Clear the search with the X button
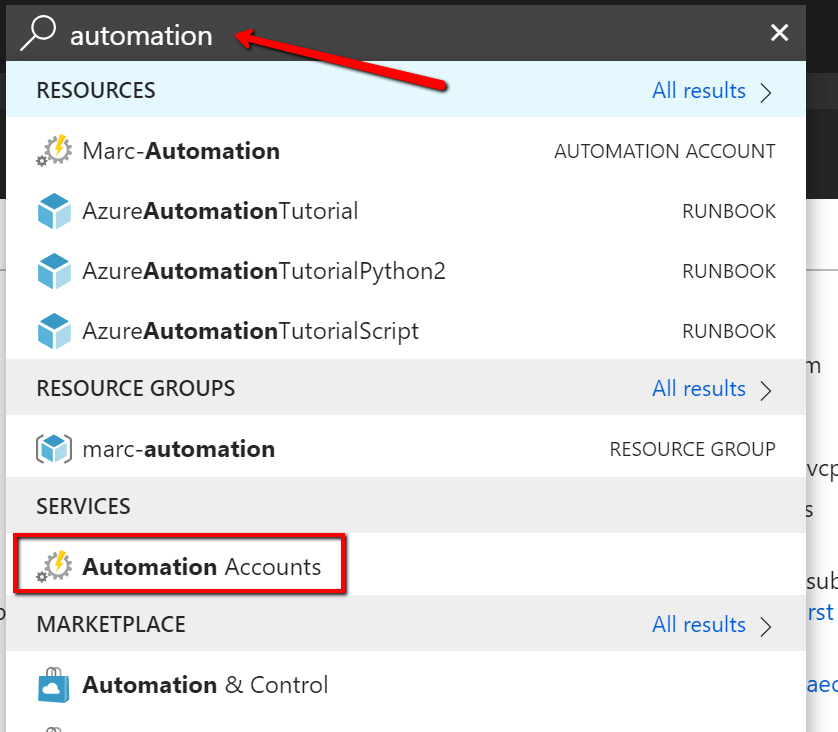This screenshot has height=732, width=838. (x=779, y=32)
